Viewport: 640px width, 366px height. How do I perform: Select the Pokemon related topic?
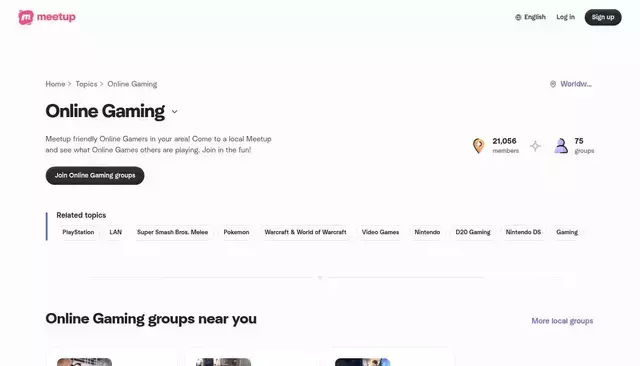point(236,232)
